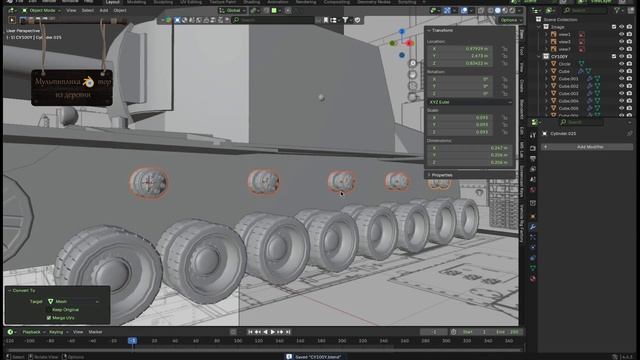The width and height of the screenshot is (640, 360).
Task: Toggle the snapping green icon
Action: [274, 10]
